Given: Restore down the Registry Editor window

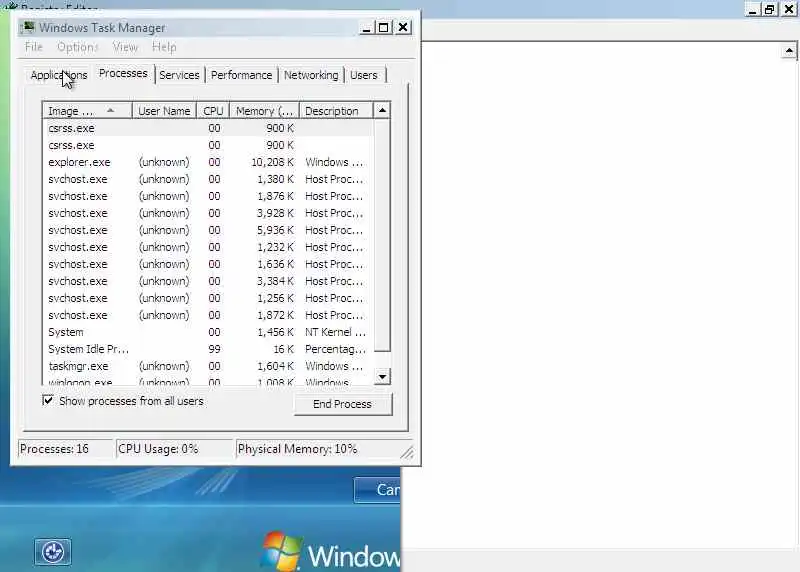Looking at the screenshot, I should tap(769, 9).
